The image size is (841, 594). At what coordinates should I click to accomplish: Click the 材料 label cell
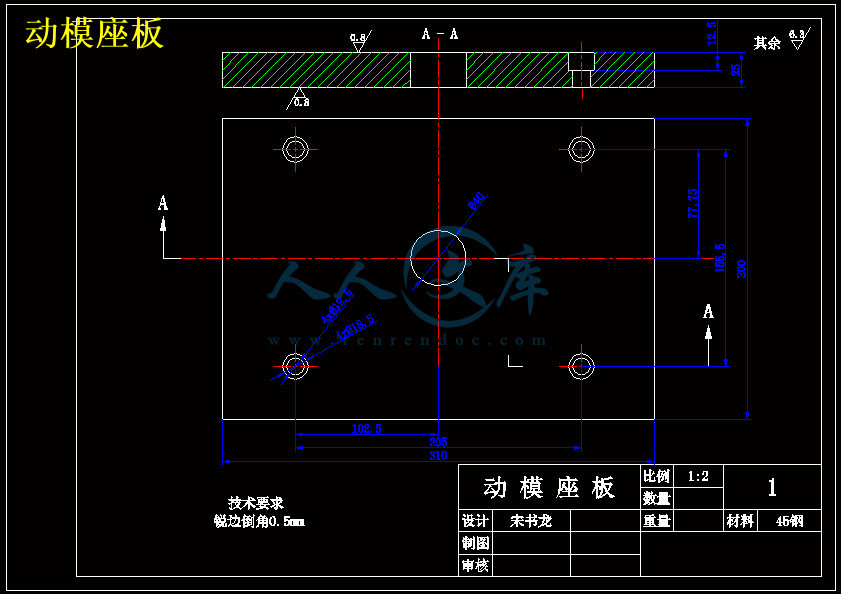pyautogui.click(x=740, y=520)
